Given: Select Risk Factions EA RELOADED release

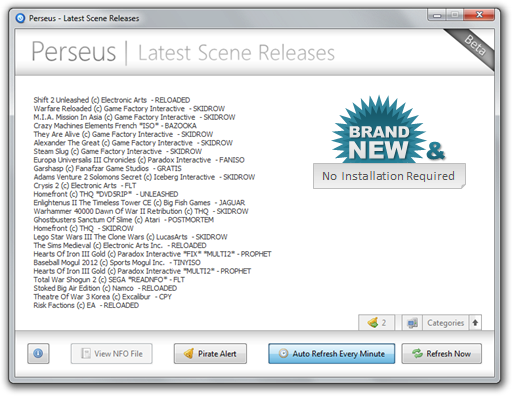Looking at the screenshot, I should pos(86,305).
